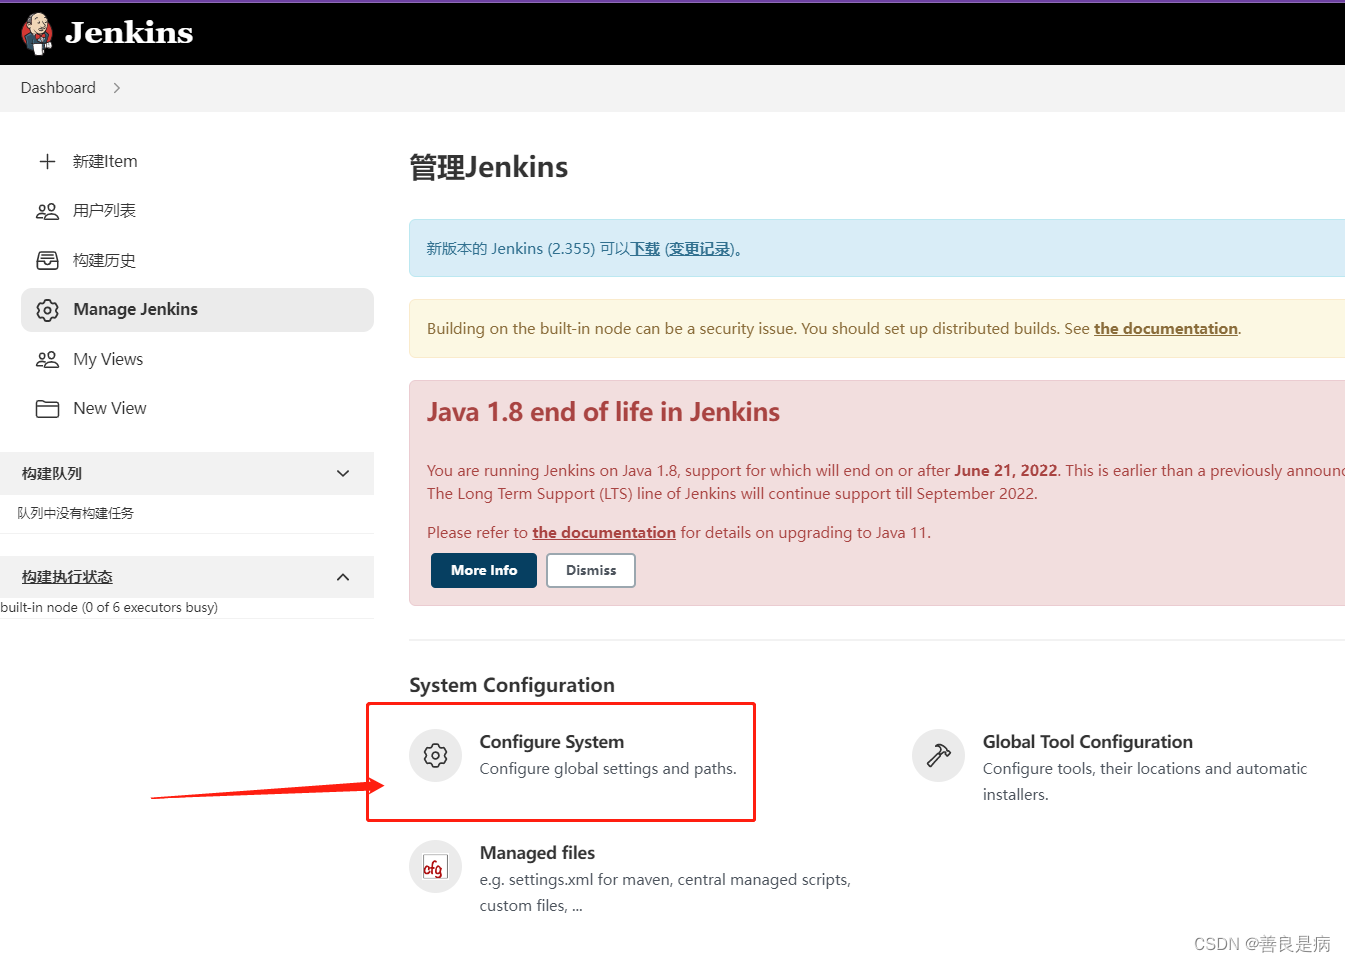Screen dimensions: 1345x962
Task: Click the 构建队列 panel title
Action: point(52,473)
